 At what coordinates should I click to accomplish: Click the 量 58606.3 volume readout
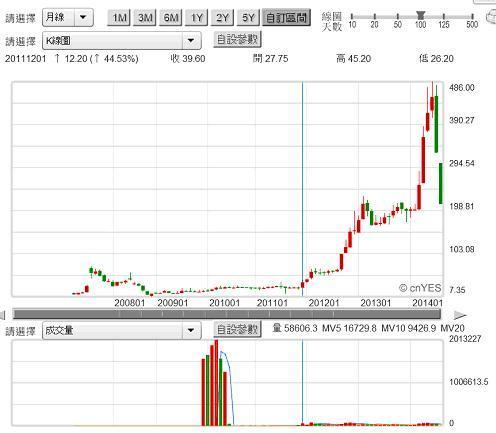[x=295, y=328]
